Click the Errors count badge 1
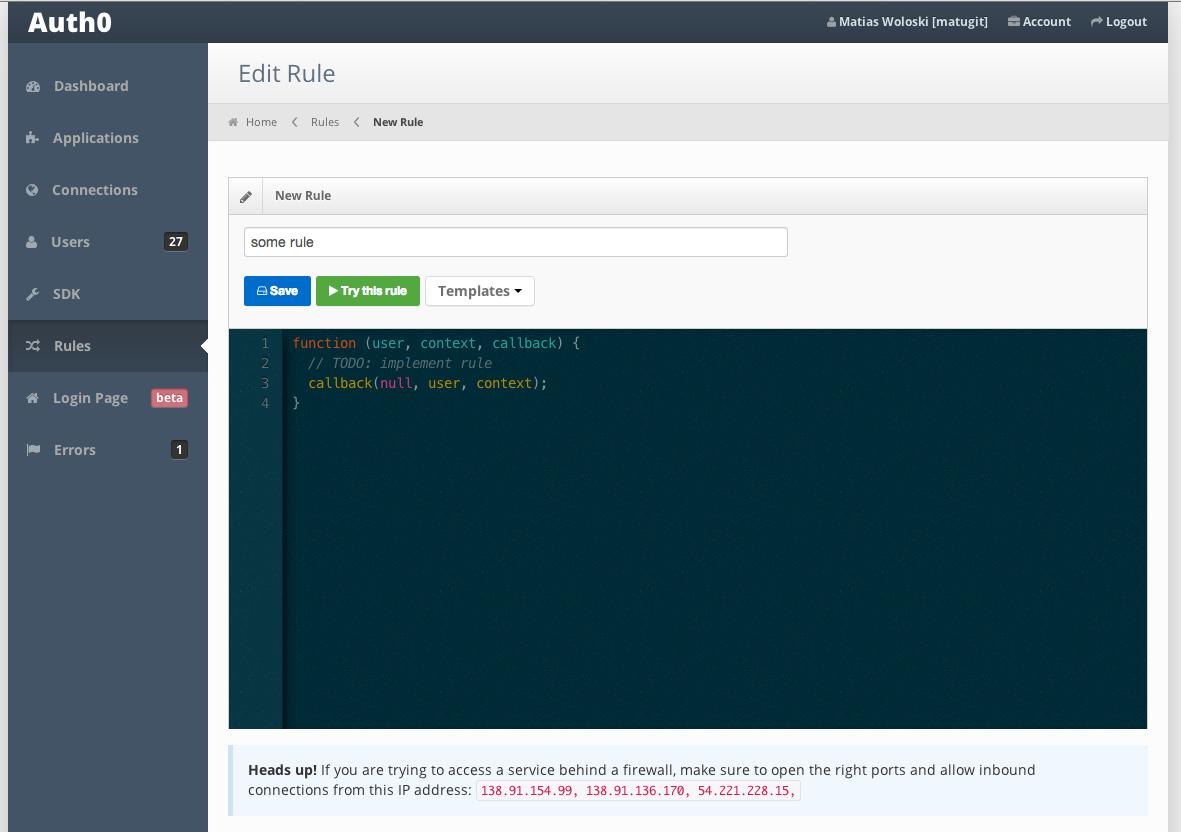1181x832 pixels. [179, 450]
